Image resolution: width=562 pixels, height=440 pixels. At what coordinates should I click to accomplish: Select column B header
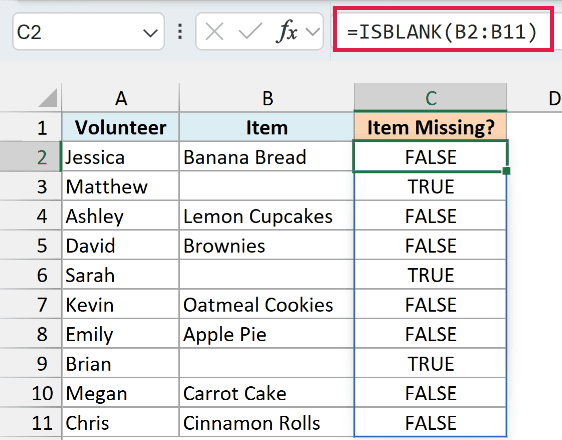click(267, 98)
